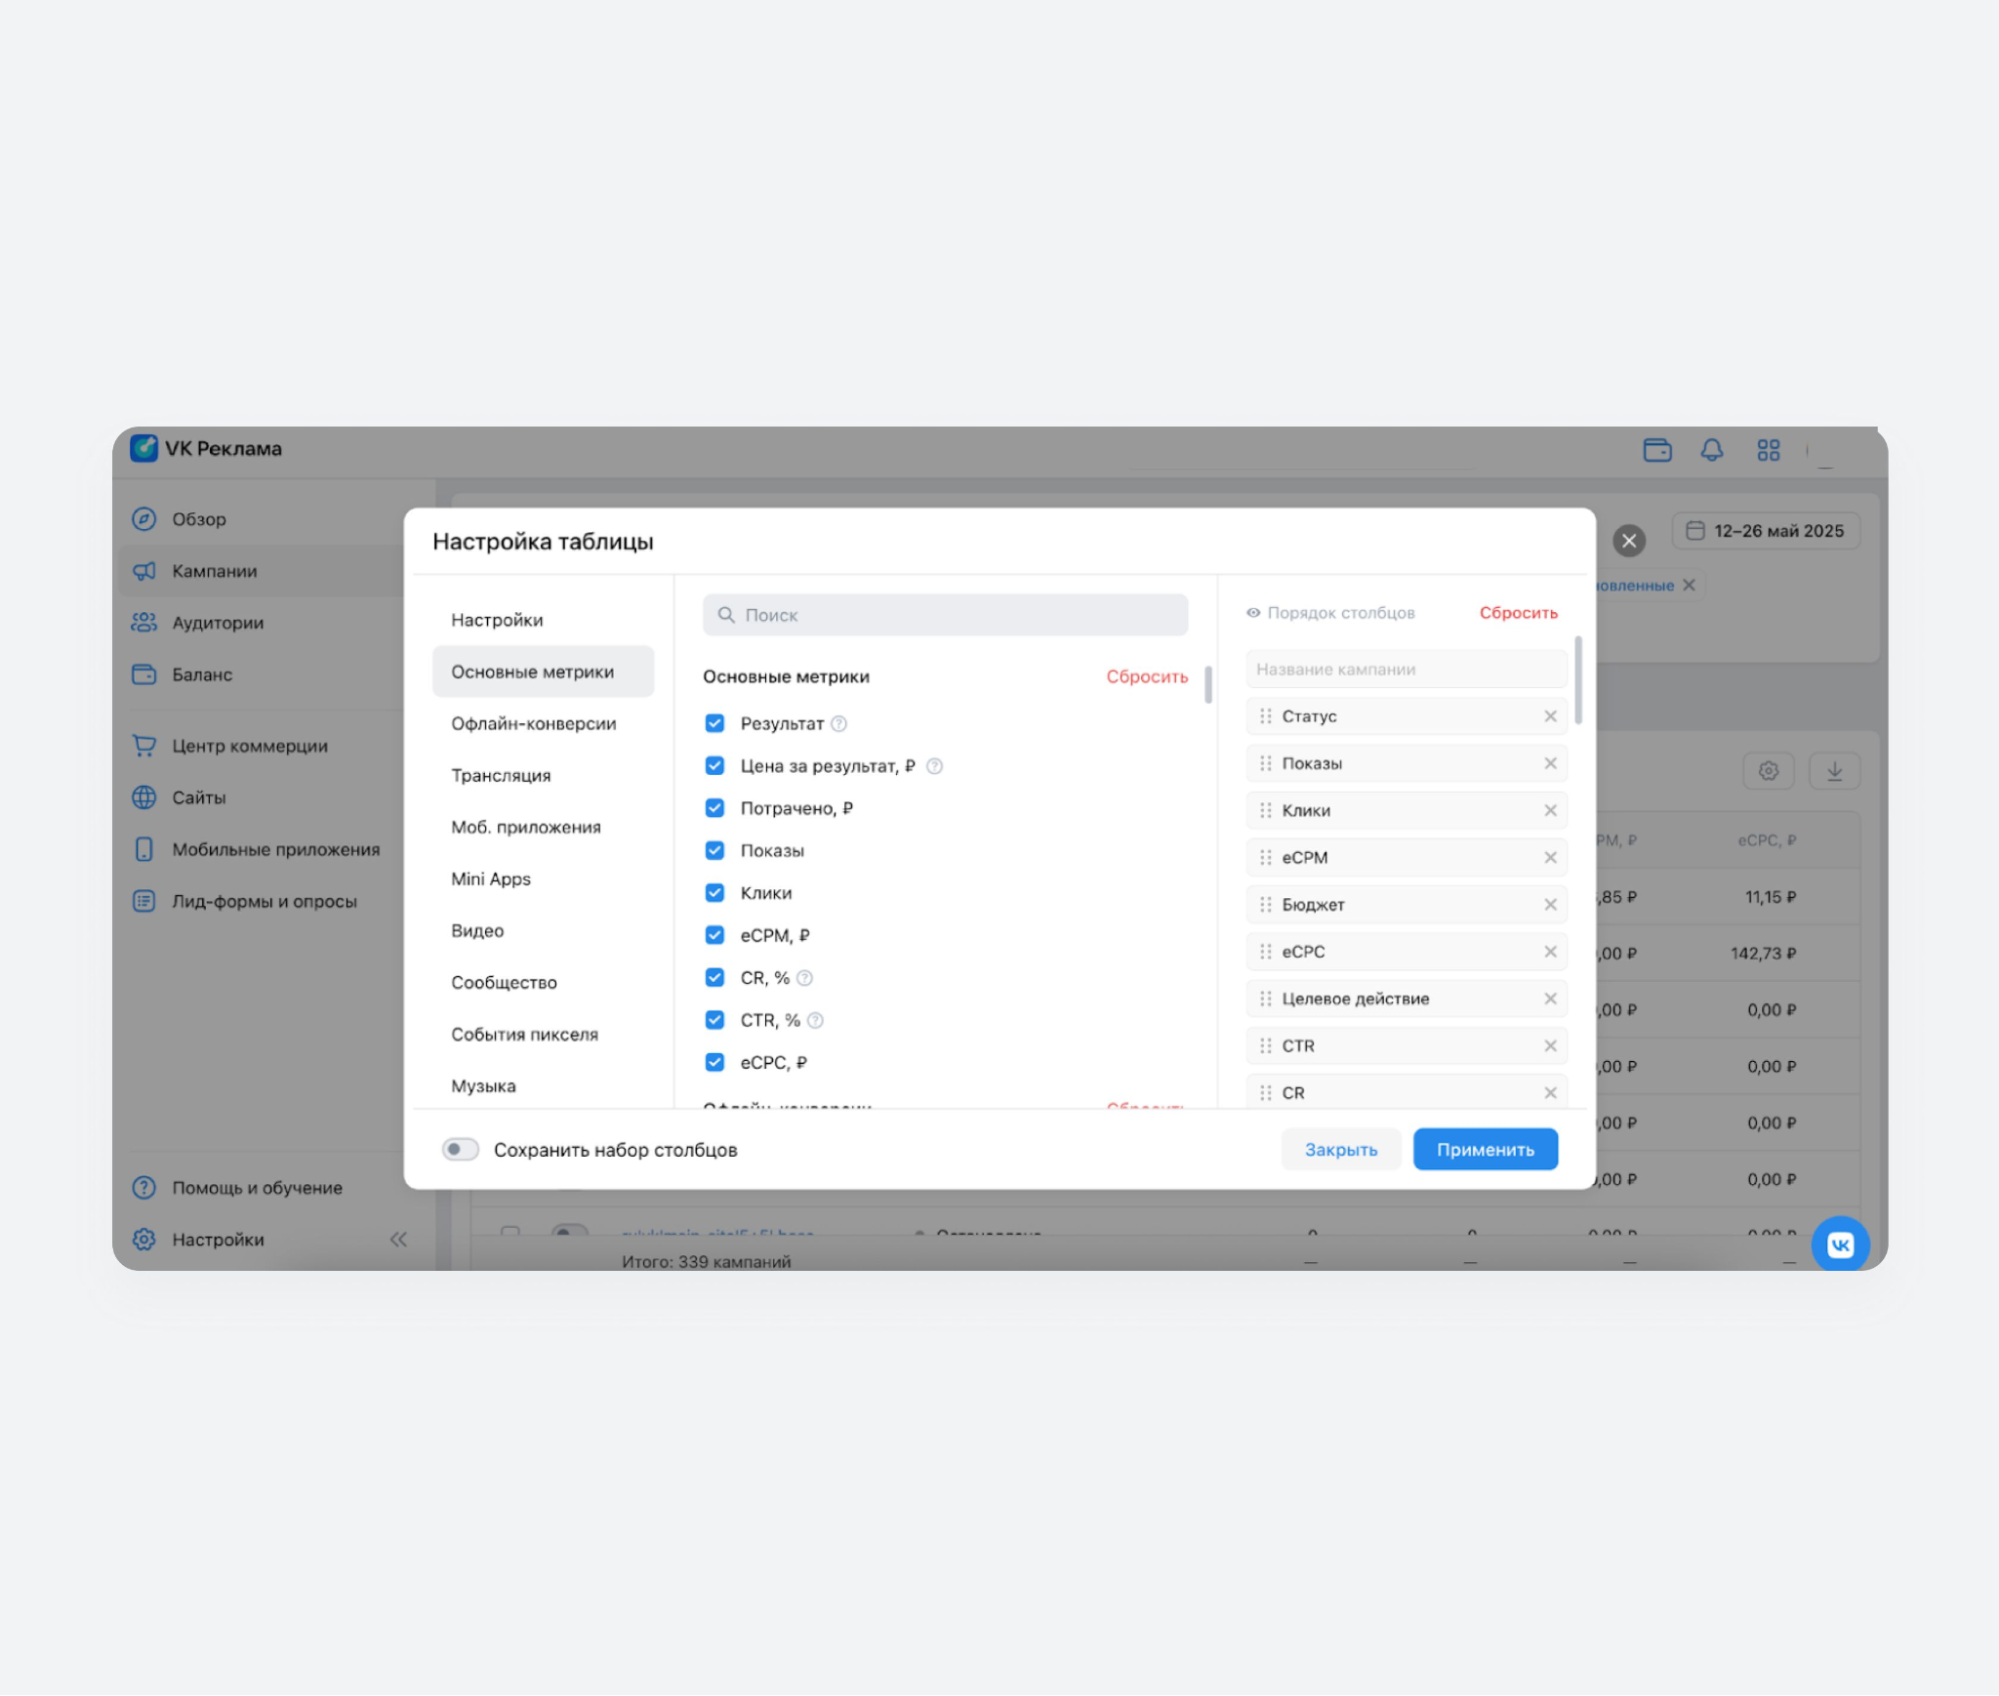Collapse the sidebar with double chevron

tap(398, 1240)
